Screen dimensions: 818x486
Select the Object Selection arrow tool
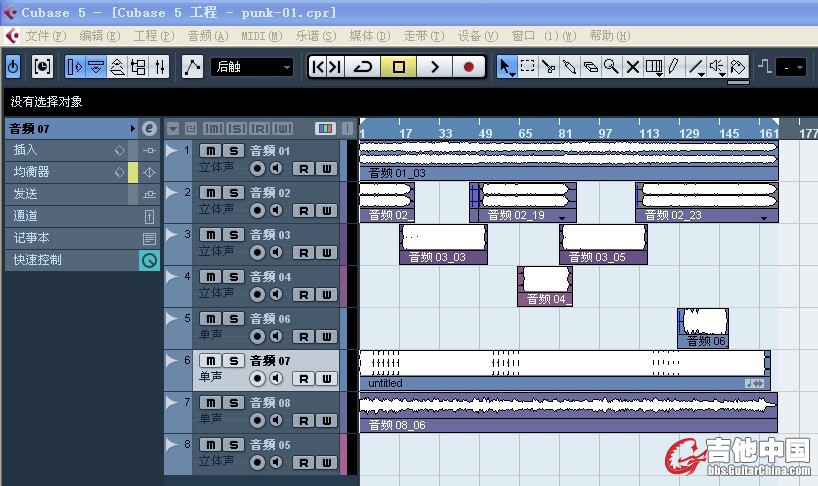coord(506,67)
